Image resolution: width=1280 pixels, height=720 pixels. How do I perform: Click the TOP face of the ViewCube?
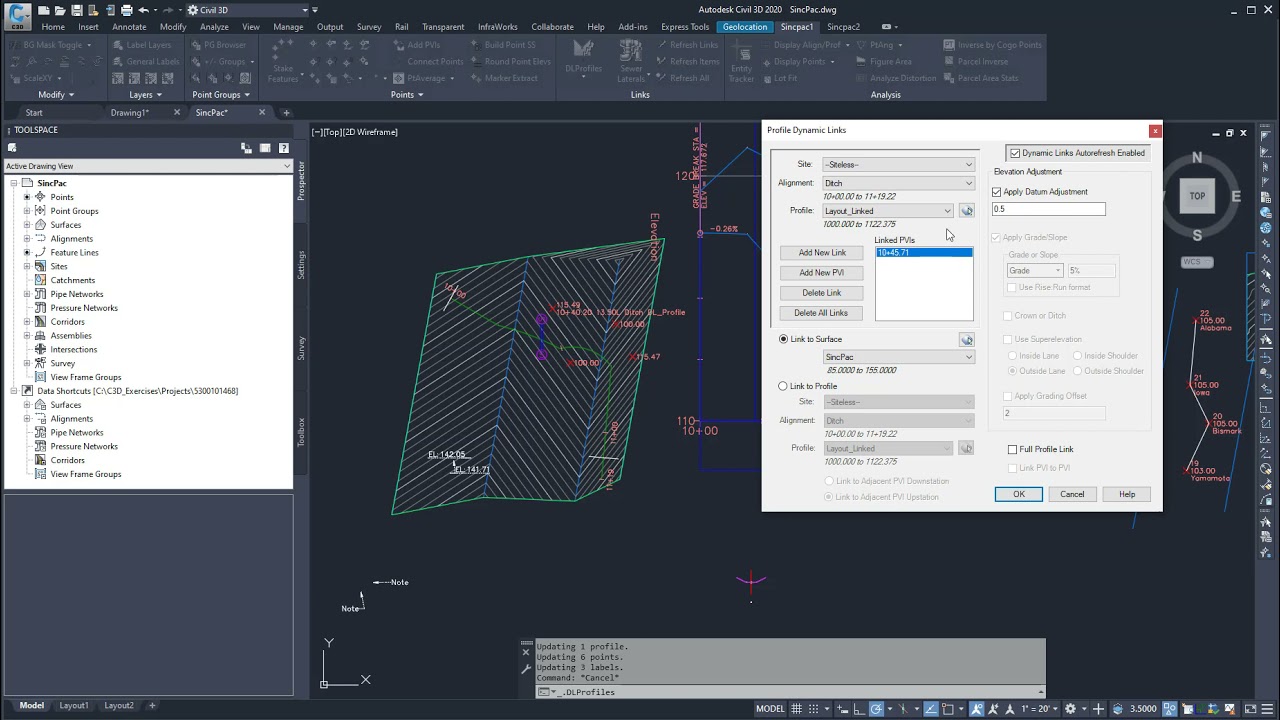pyautogui.click(x=1197, y=196)
